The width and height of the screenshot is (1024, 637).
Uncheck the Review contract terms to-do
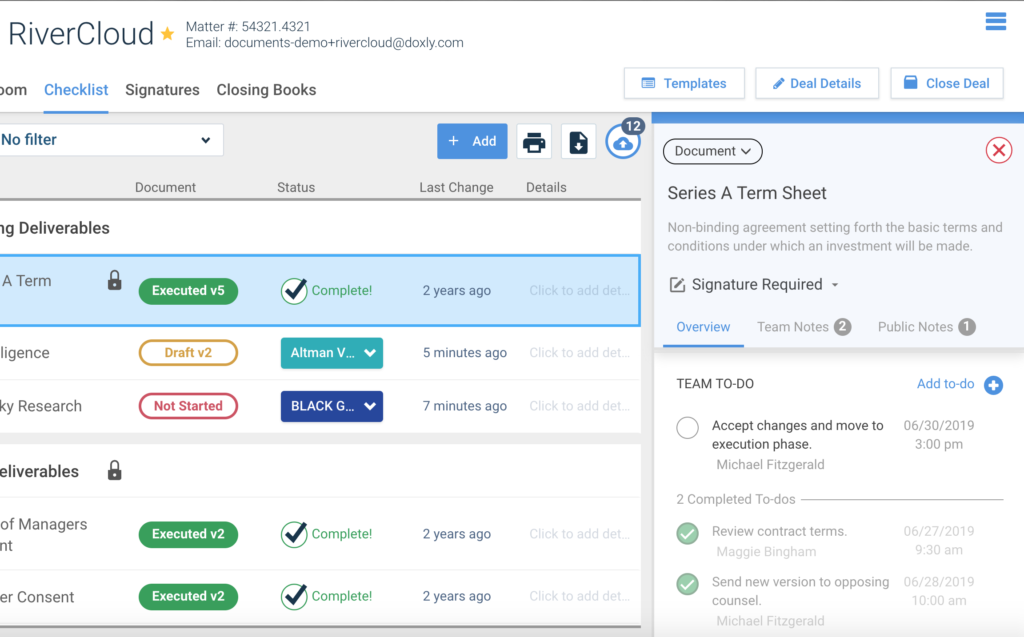[x=687, y=534]
